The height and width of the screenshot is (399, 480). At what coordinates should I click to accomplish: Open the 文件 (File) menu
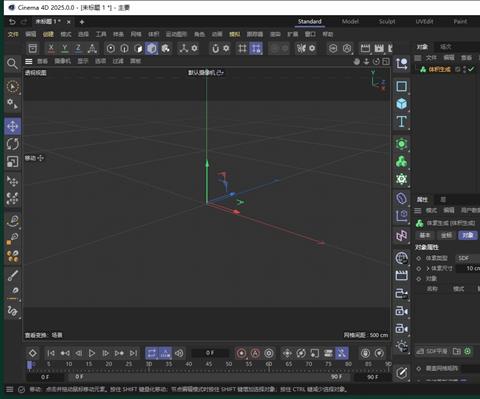(x=13, y=34)
